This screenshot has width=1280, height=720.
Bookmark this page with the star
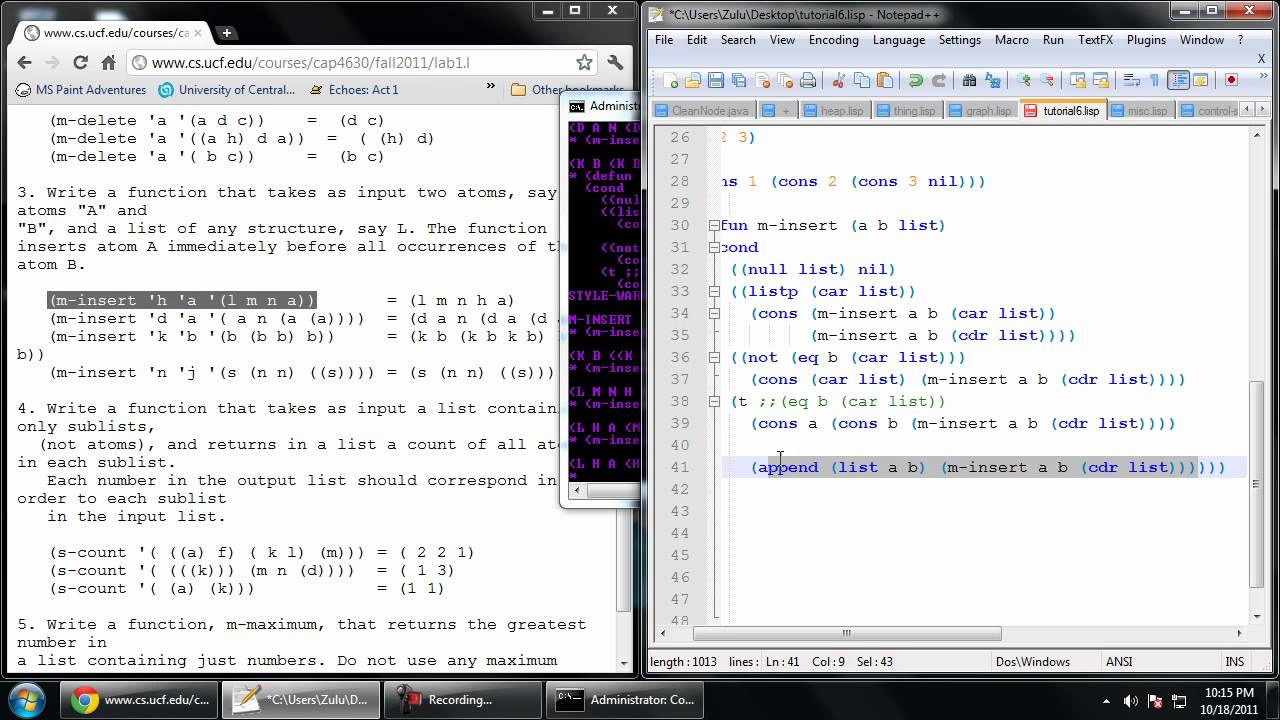pos(585,62)
